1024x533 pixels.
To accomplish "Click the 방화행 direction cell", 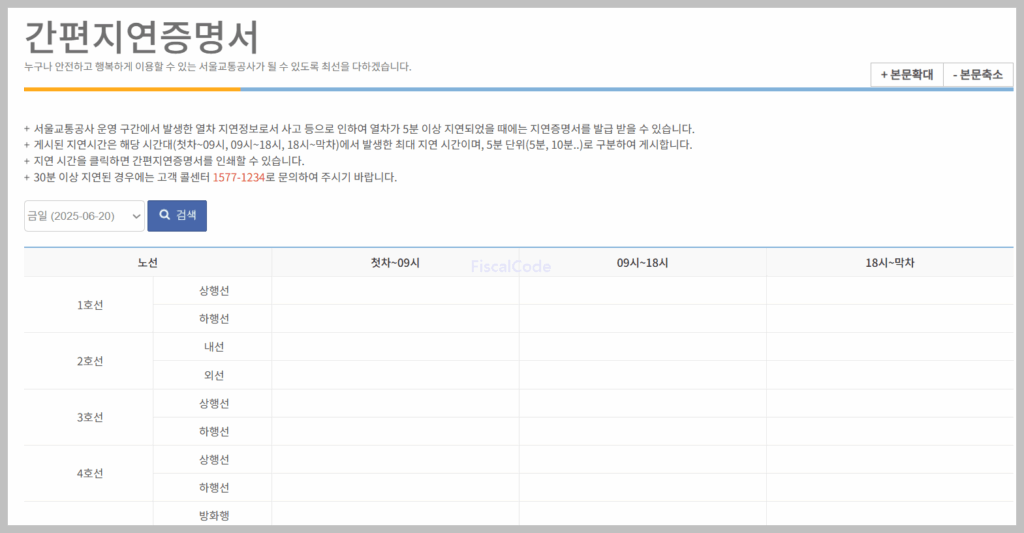I will [x=213, y=515].
